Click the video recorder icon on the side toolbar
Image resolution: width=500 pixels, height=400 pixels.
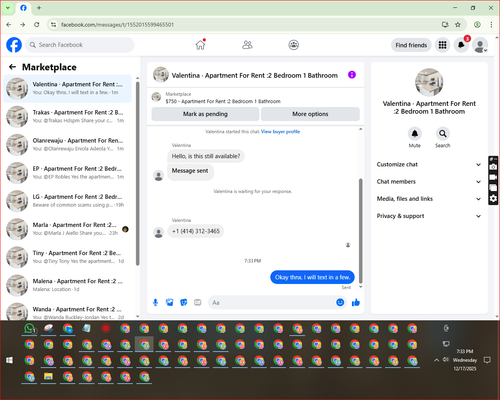coord(493,177)
